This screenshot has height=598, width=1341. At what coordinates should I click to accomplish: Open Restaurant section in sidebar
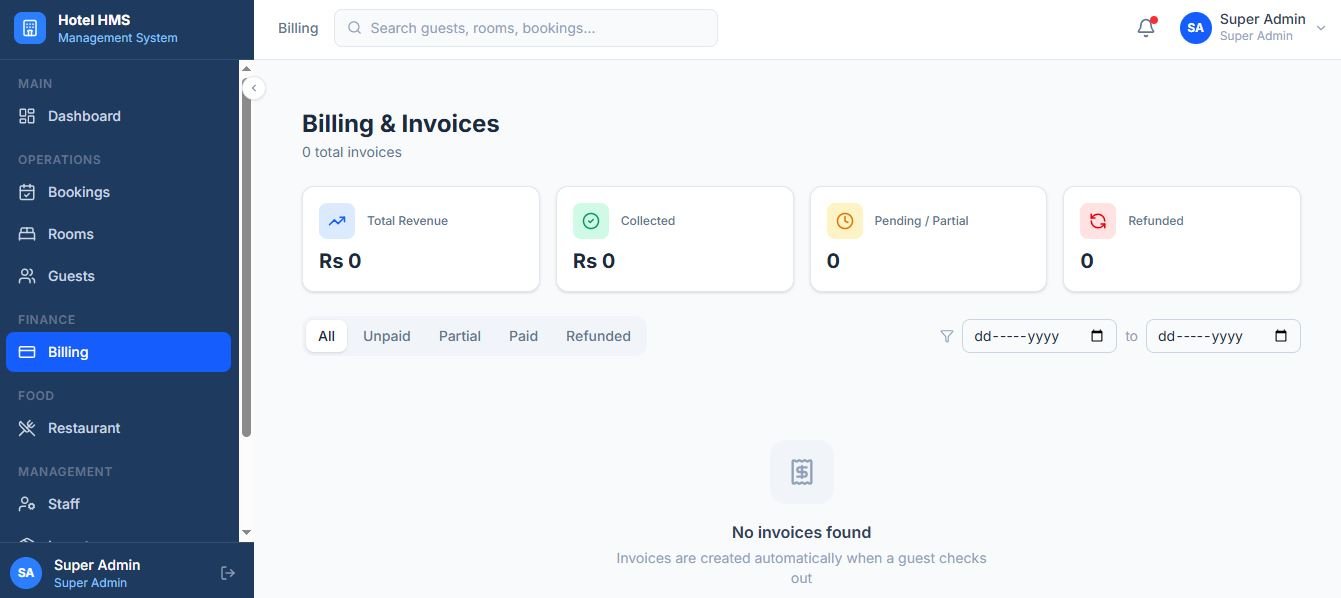click(118, 428)
